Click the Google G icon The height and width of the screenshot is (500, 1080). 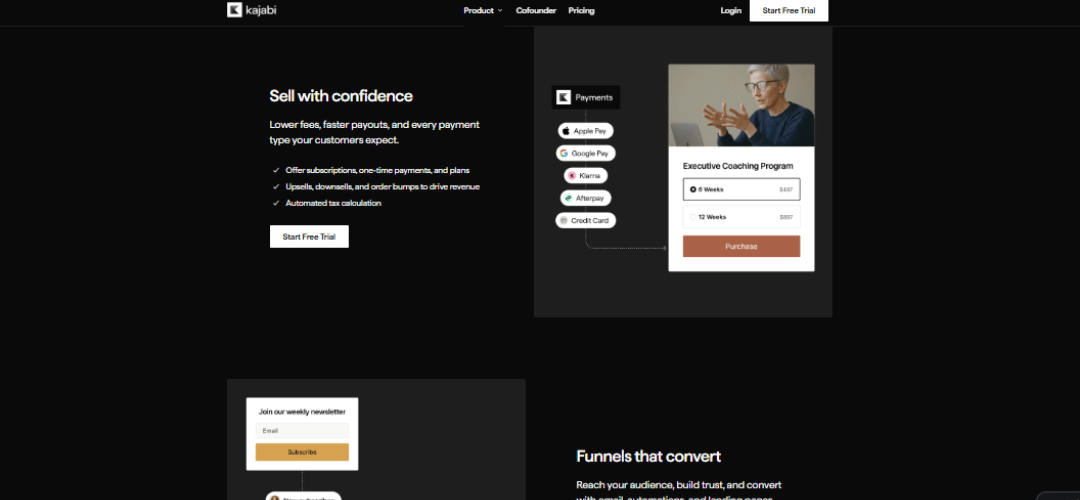[x=564, y=154]
